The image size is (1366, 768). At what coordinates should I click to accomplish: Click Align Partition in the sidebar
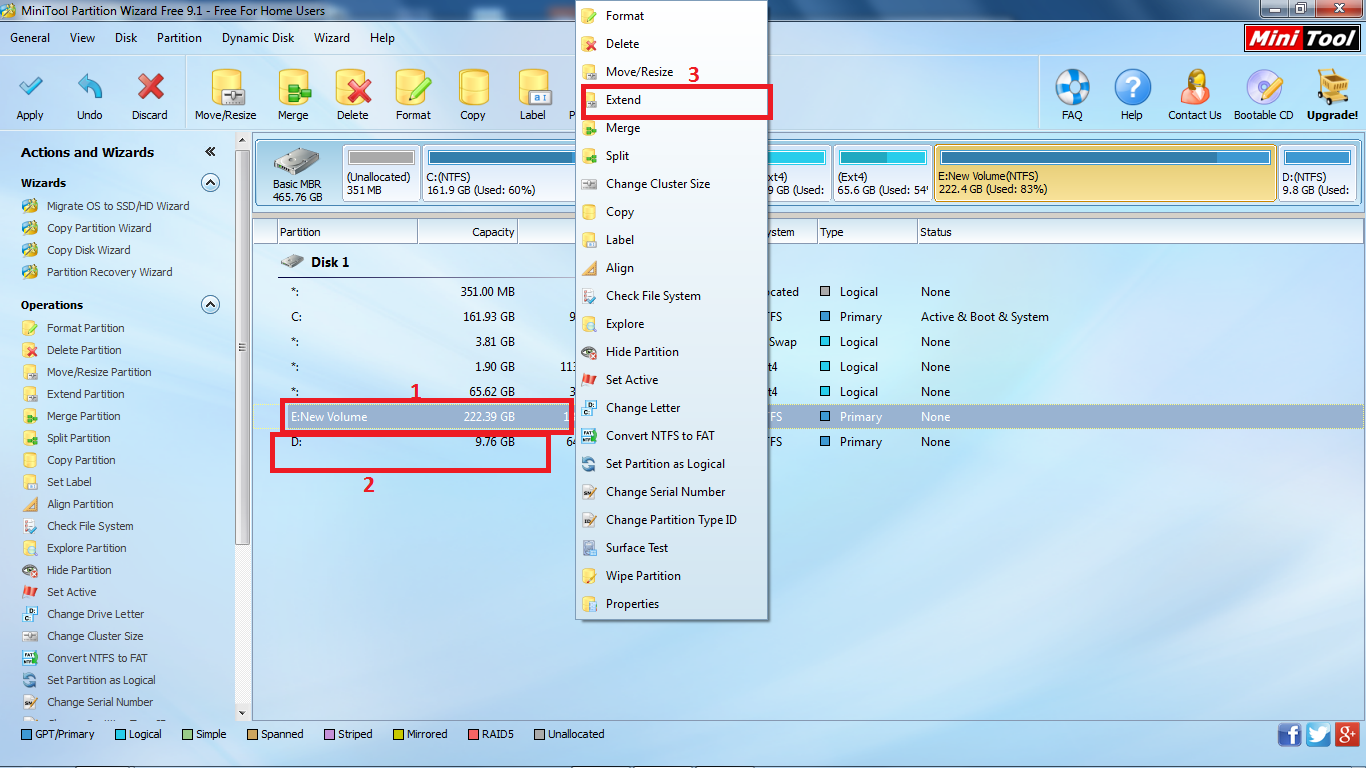click(x=80, y=504)
